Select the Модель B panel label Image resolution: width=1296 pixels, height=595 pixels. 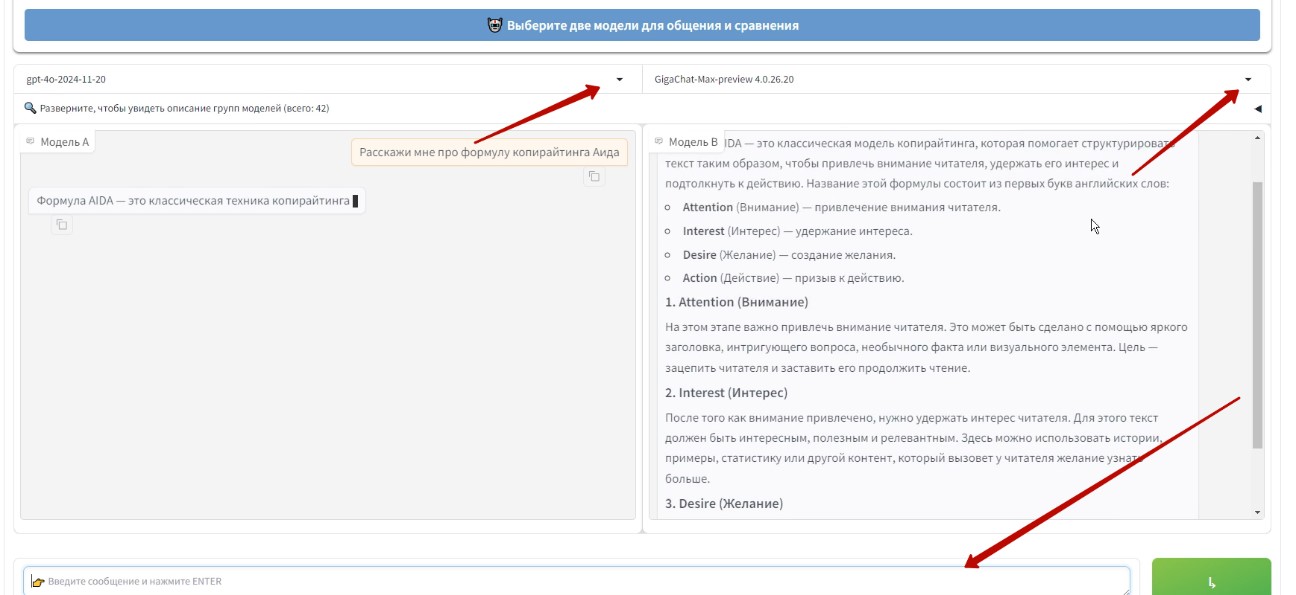point(692,142)
